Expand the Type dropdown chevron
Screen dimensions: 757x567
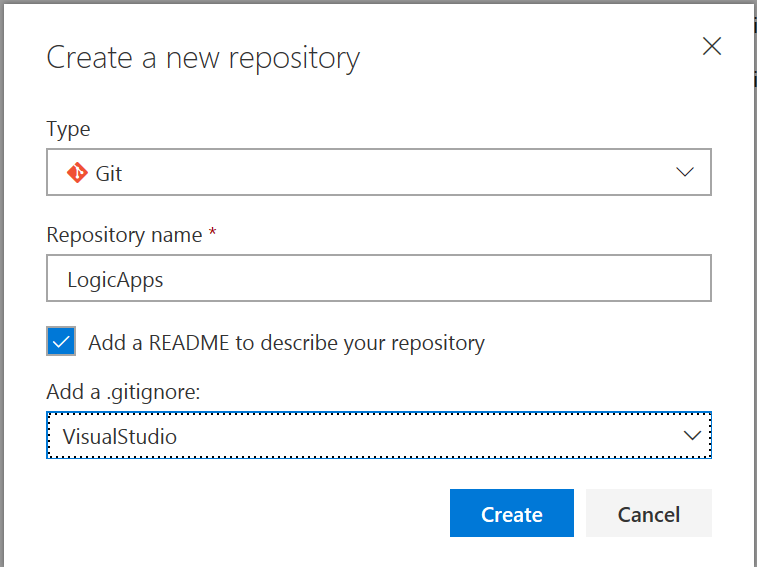685,172
